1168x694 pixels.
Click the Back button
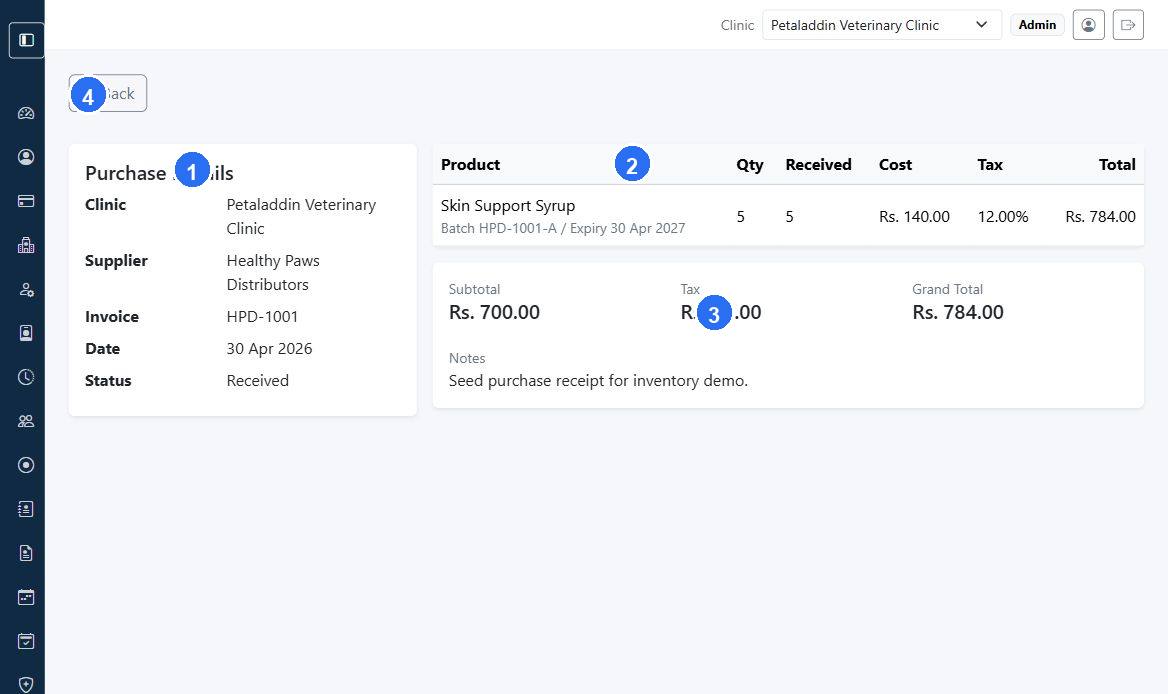pos(108,94)
